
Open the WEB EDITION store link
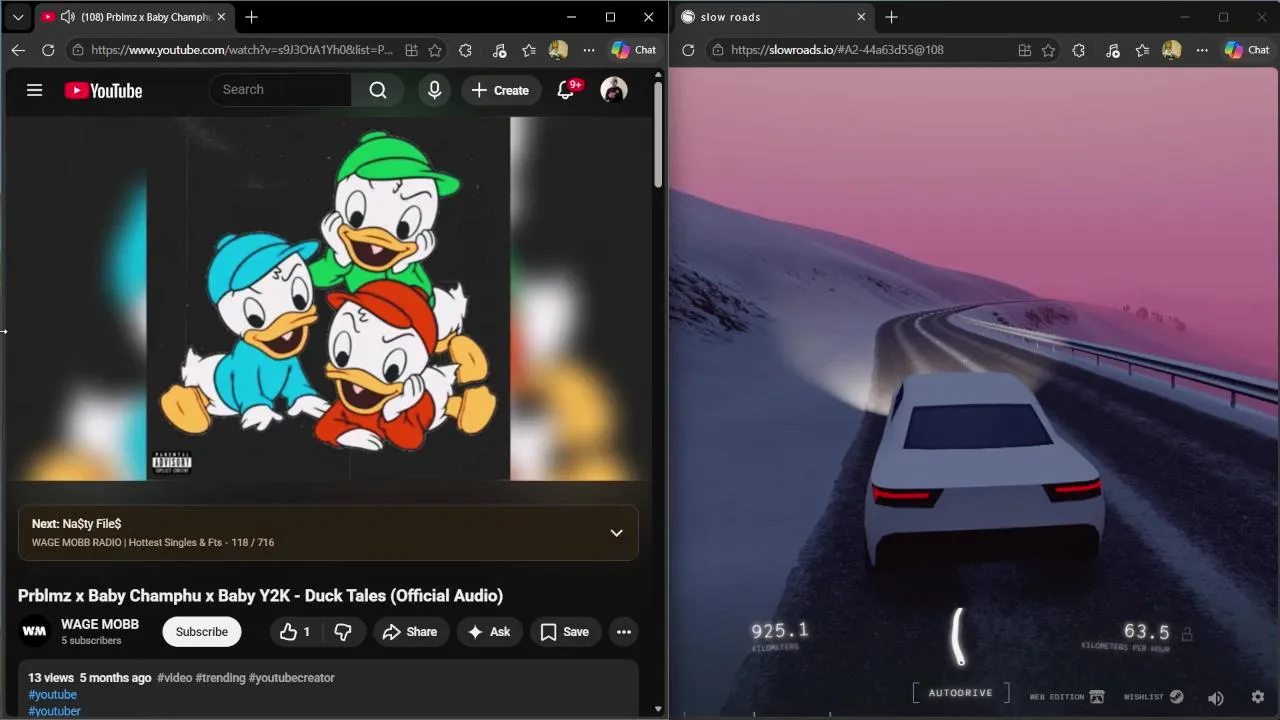click(1066, 697)
